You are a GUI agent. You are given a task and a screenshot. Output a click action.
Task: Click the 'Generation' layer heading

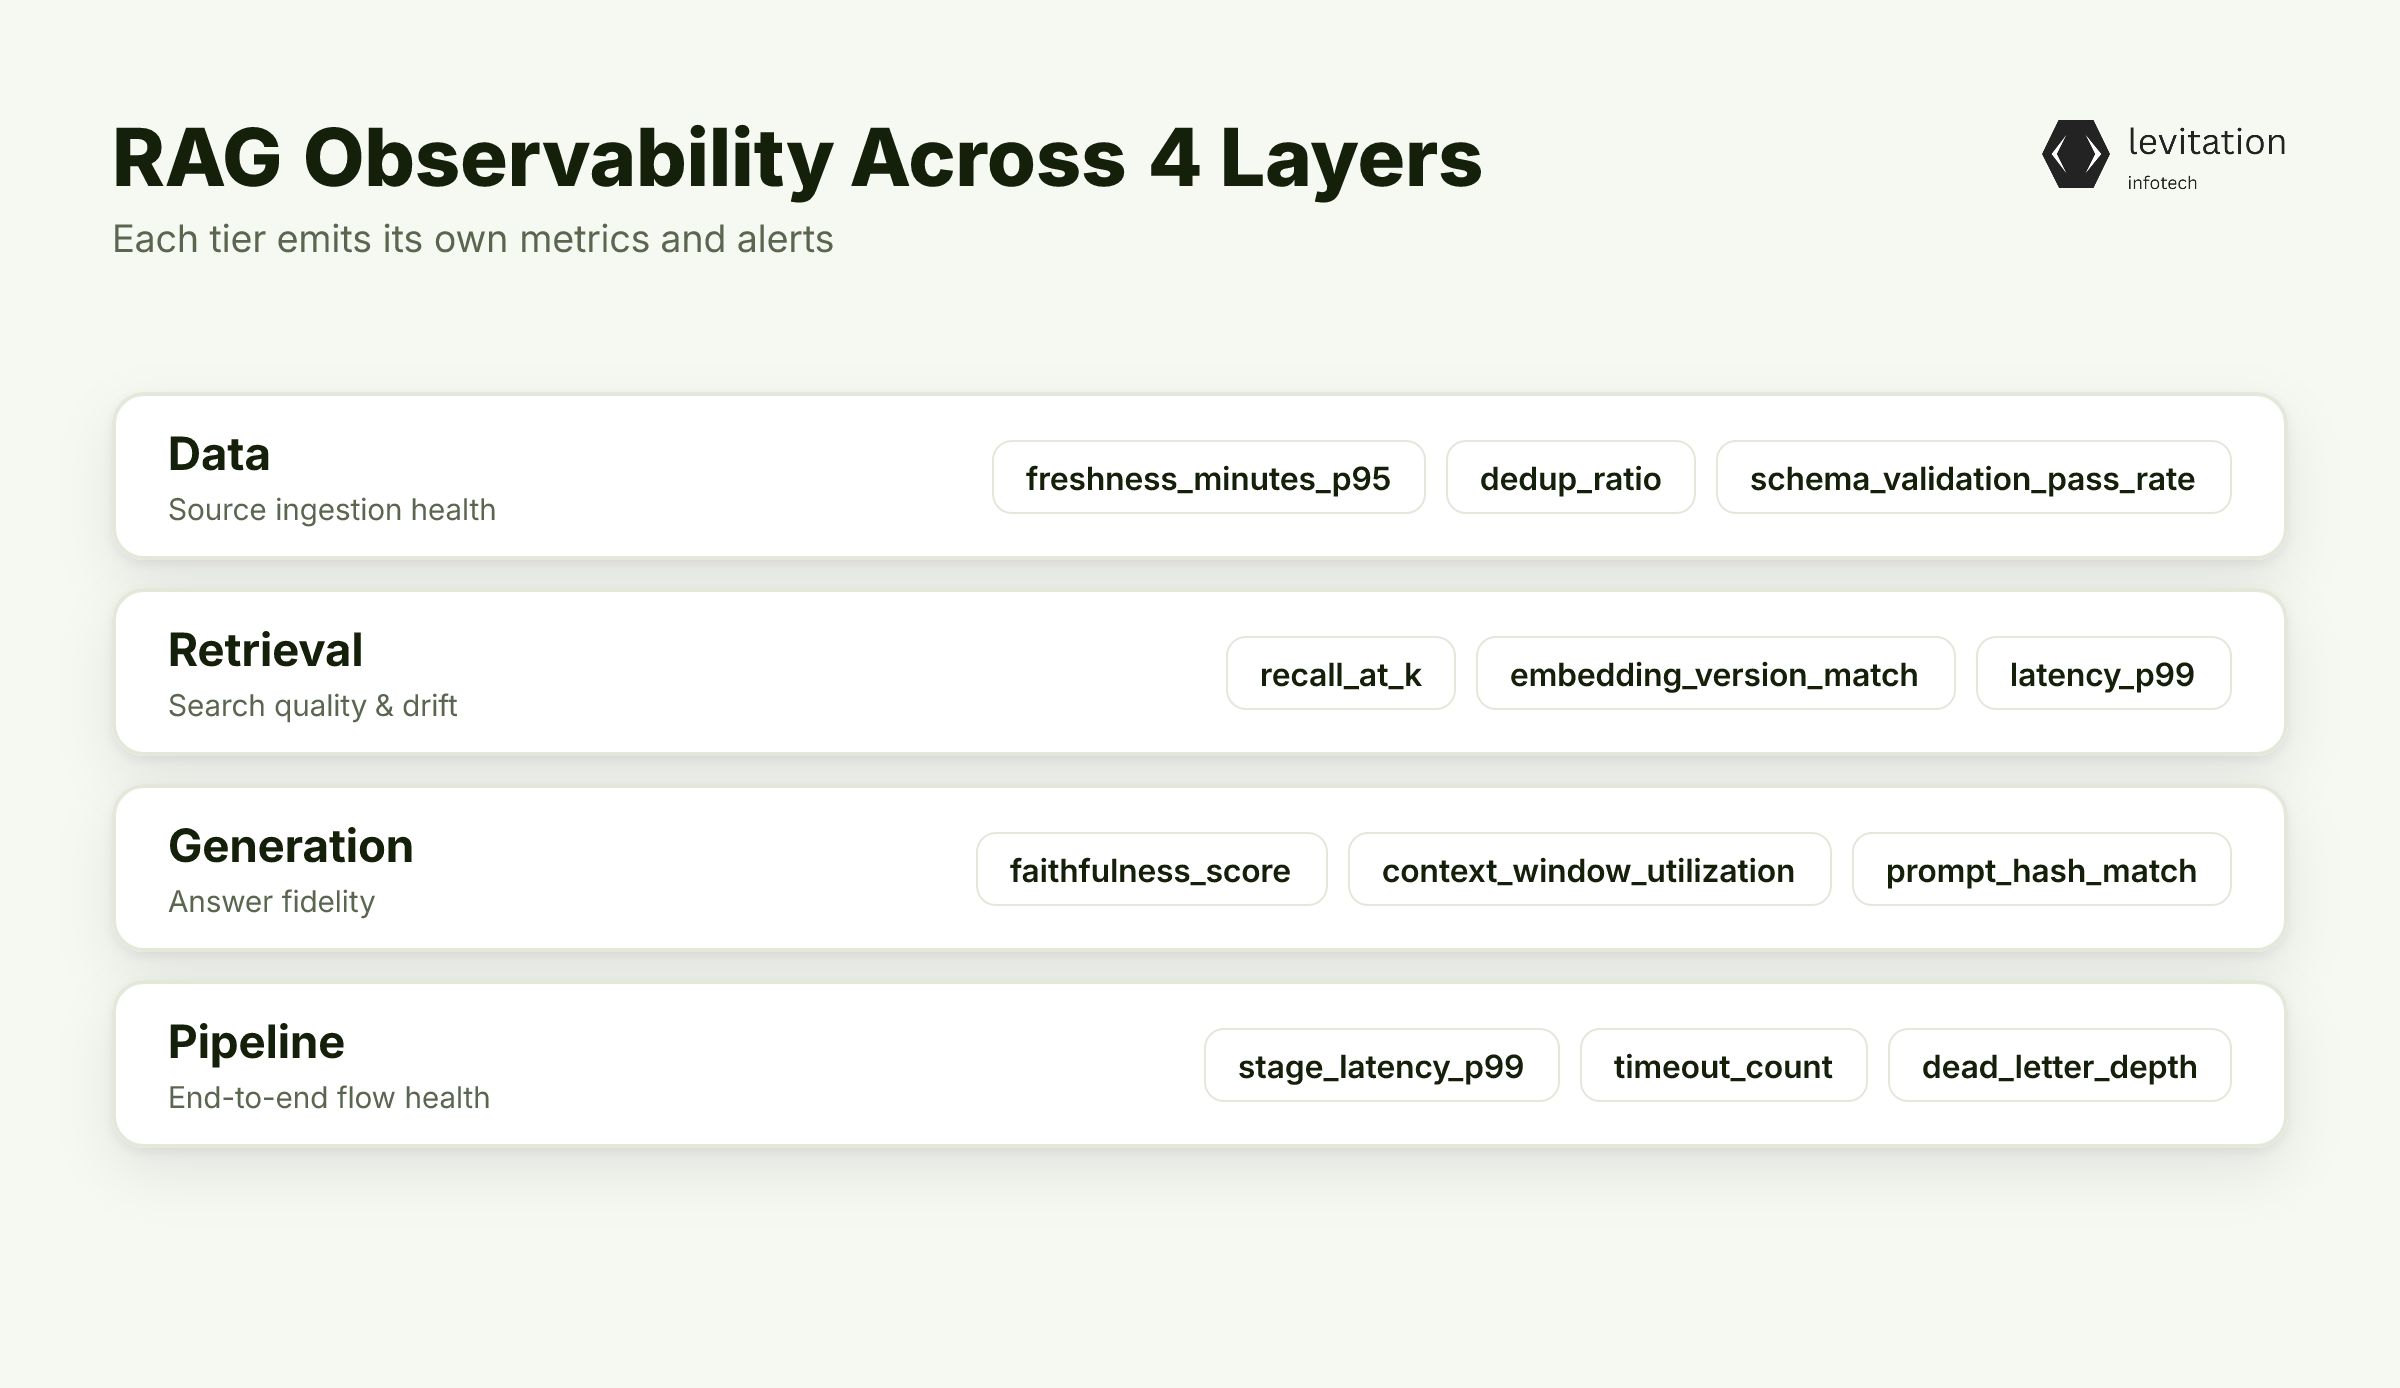click(x=290, y=846)
